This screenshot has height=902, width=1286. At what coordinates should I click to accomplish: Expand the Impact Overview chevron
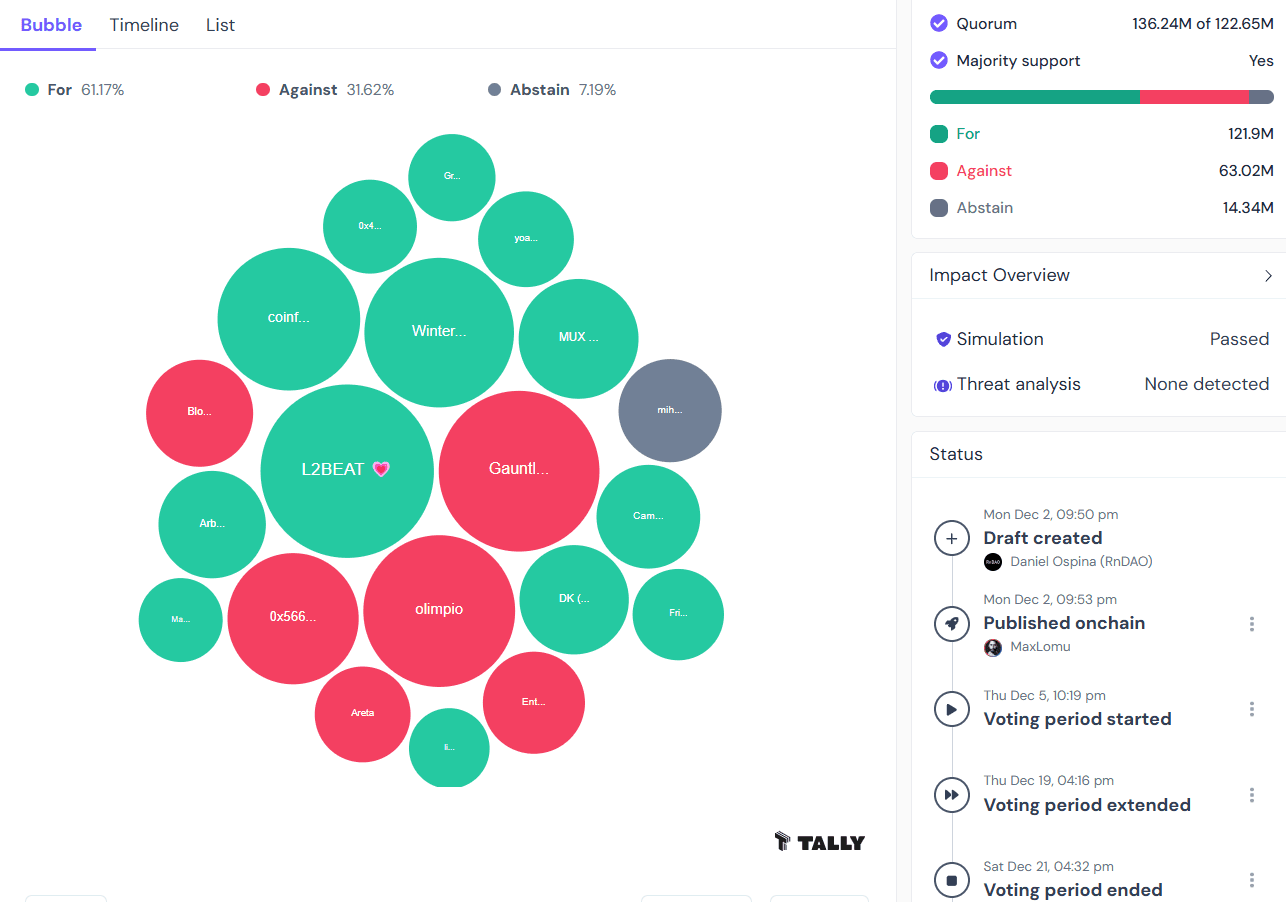click(x=1268, y=275)
